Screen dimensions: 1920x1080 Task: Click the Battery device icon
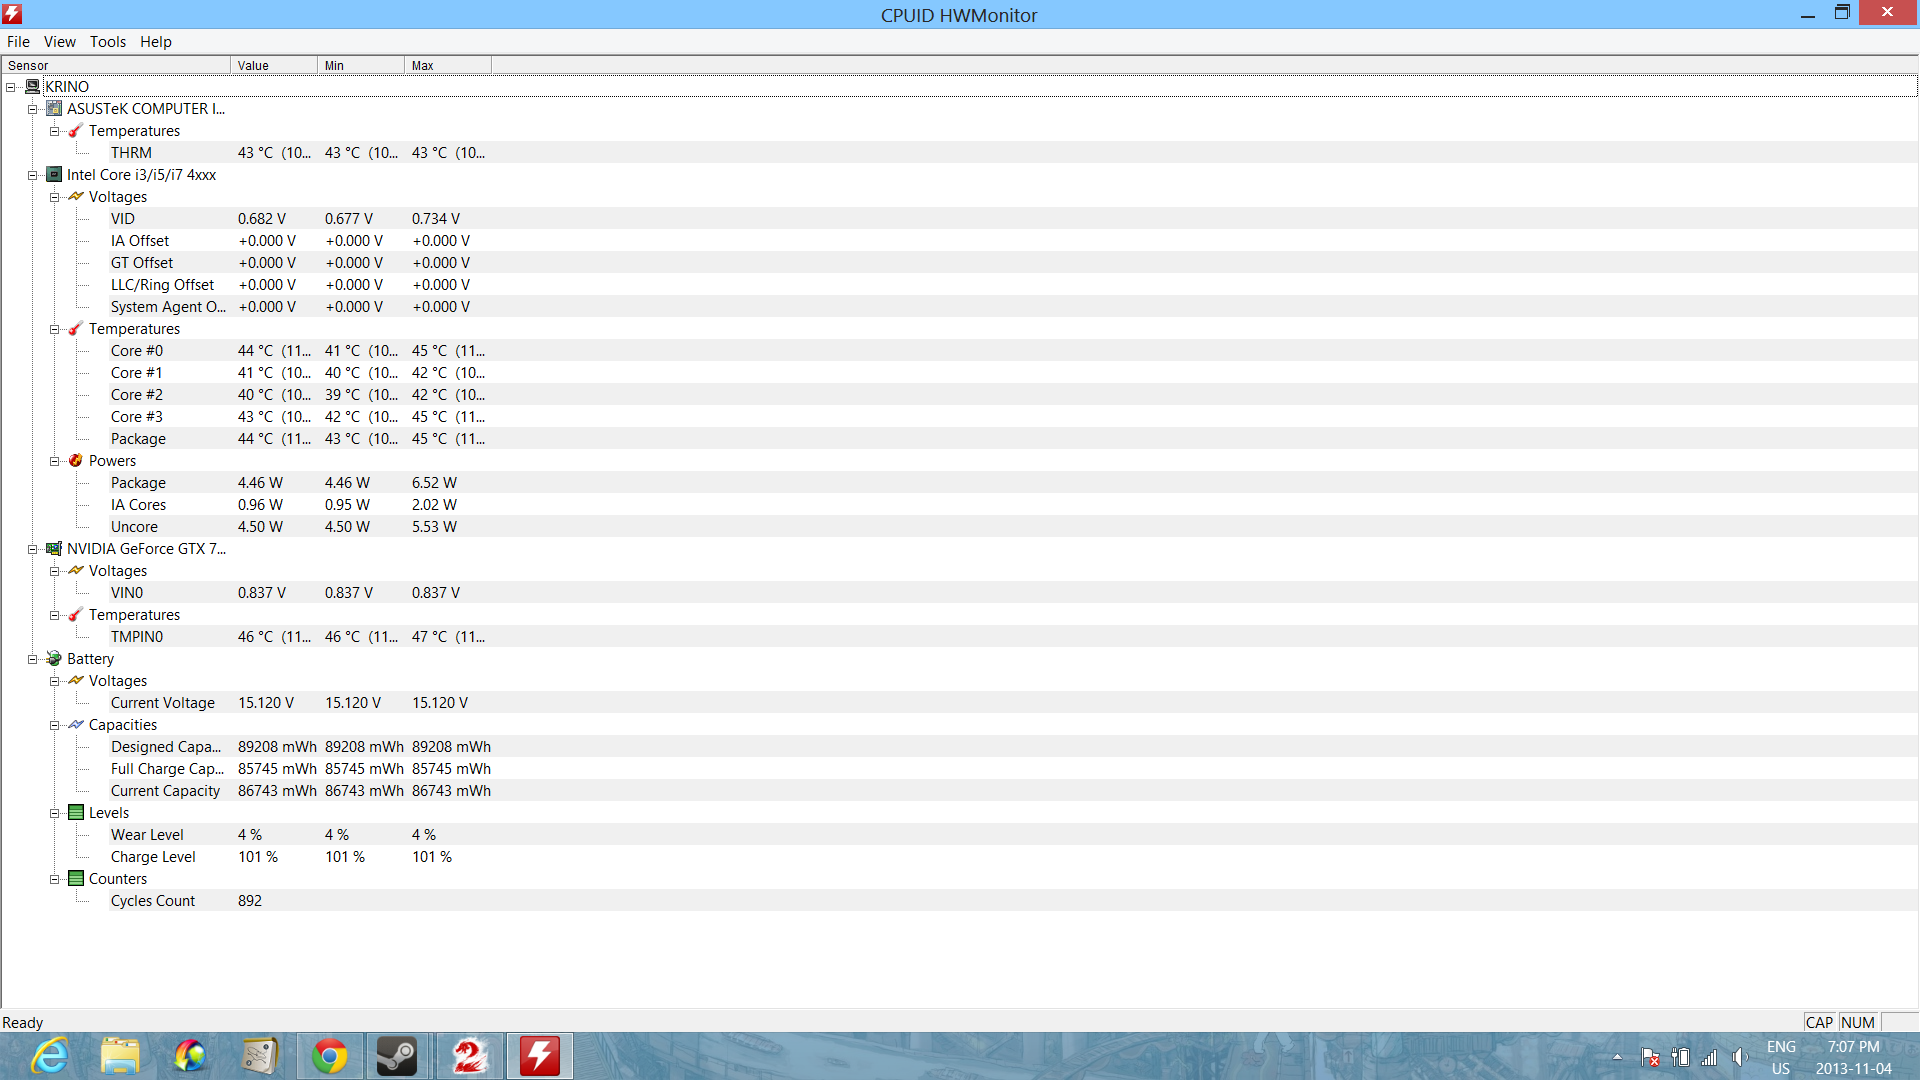point(54,659)
